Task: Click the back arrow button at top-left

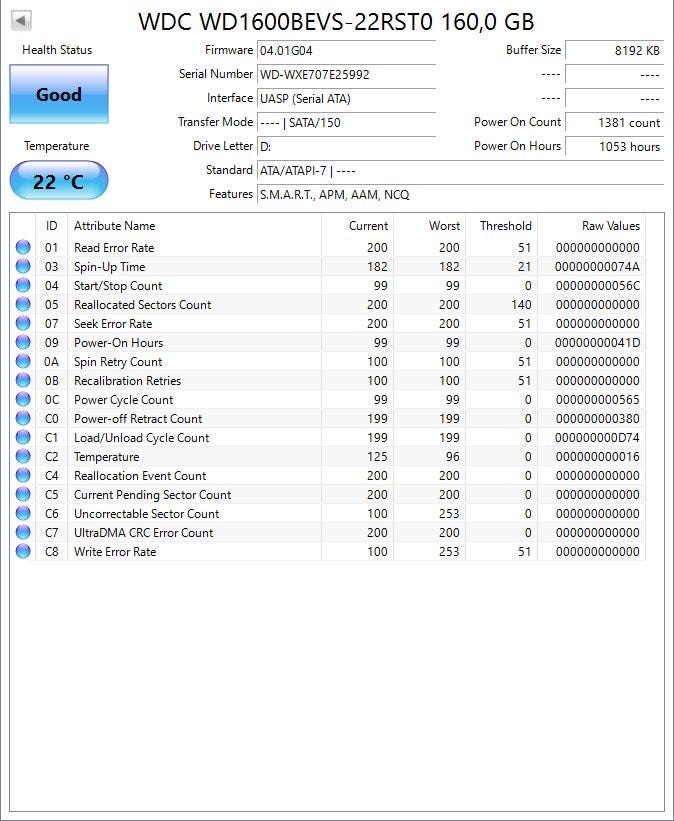Action: [x=22, y=20]
